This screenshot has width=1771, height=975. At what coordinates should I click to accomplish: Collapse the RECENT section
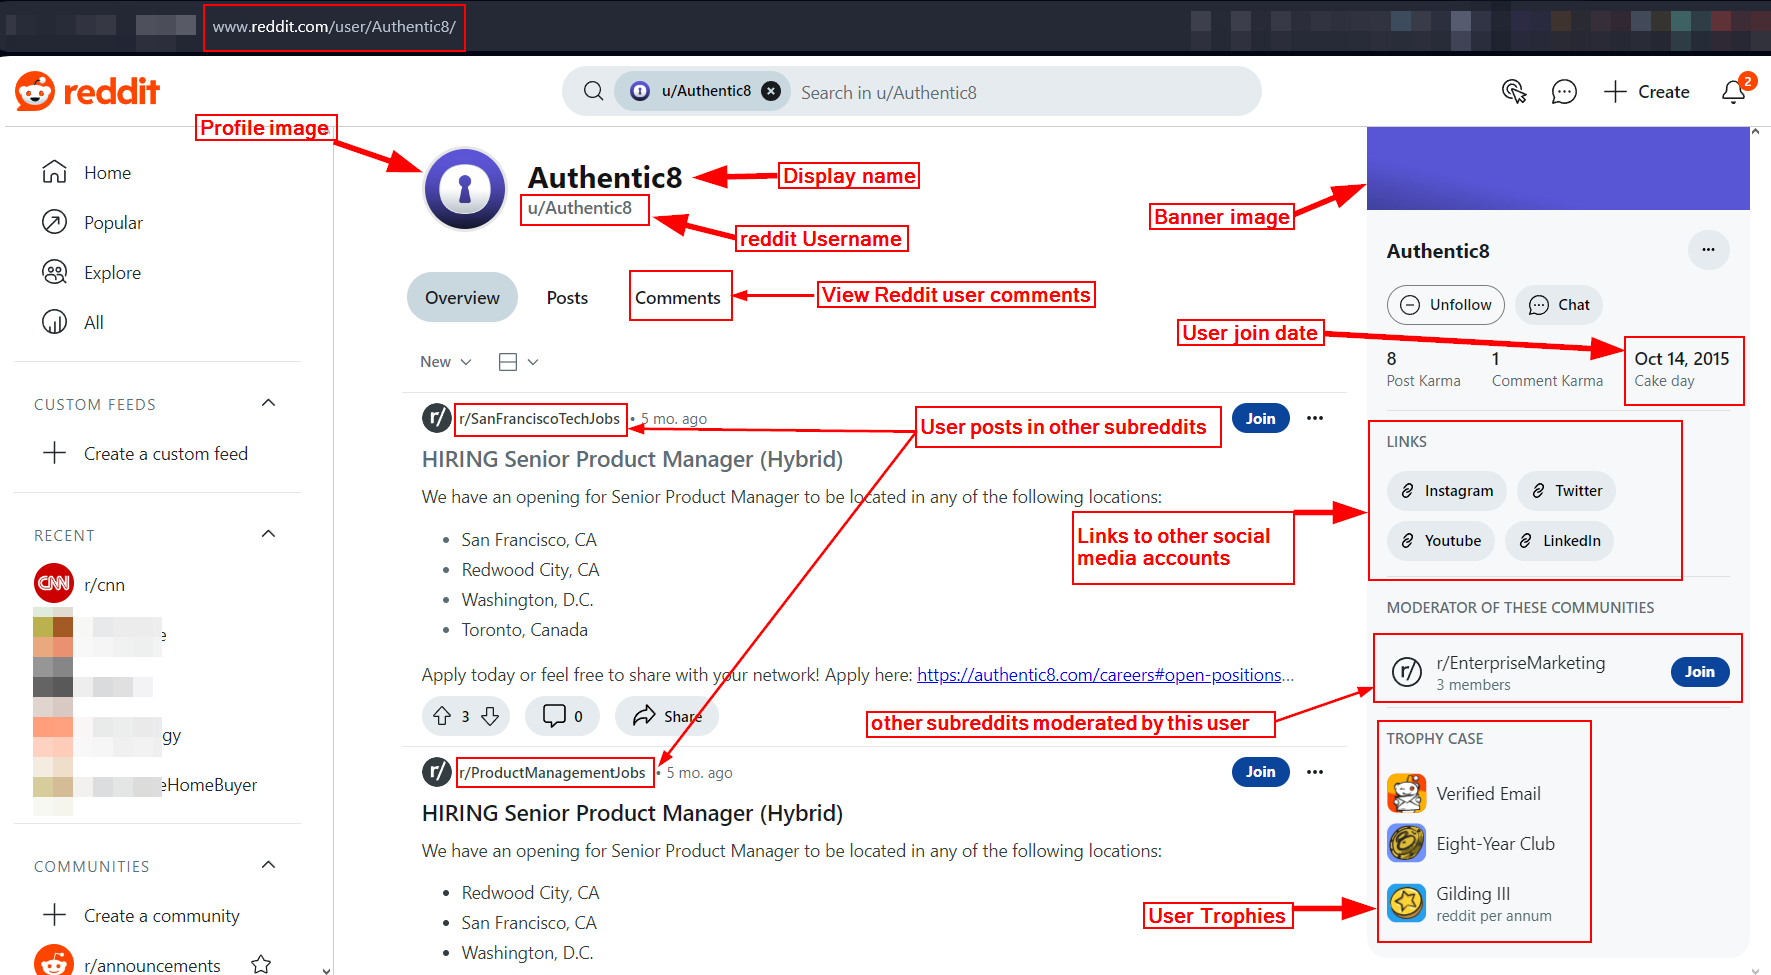pyautogui.click(x=268, y=533)
